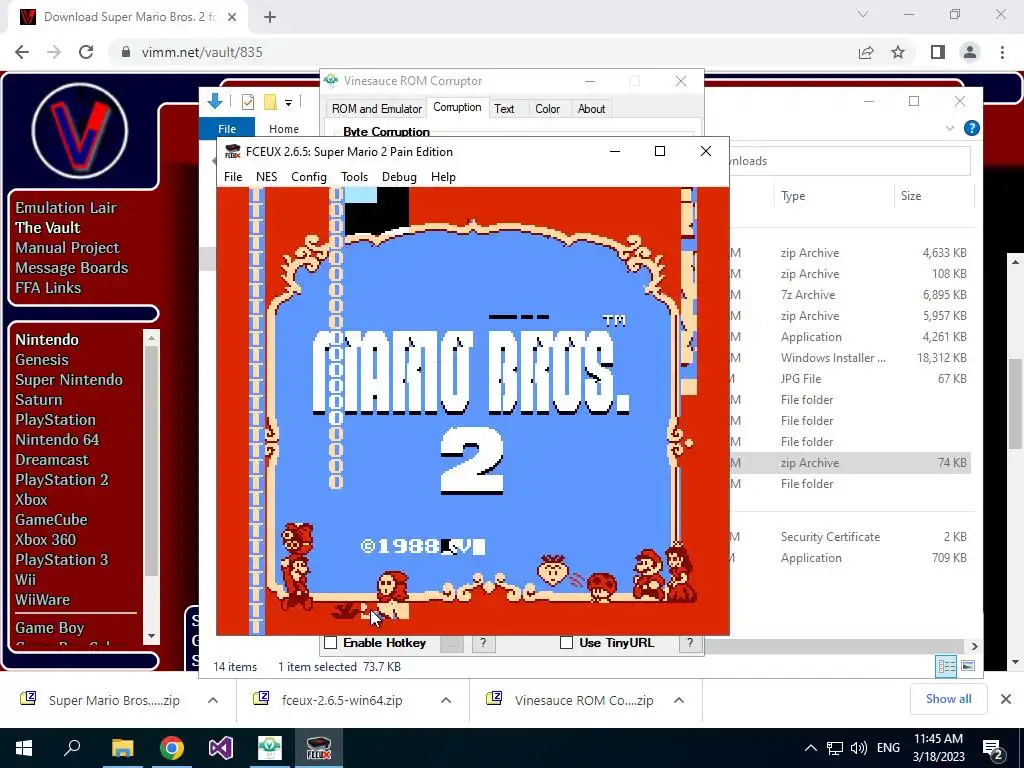Click the Explorer horizontal scrollbar right arrow
Image resolution: width=1024 pixels, height=768 pixels.
(974, 646)
